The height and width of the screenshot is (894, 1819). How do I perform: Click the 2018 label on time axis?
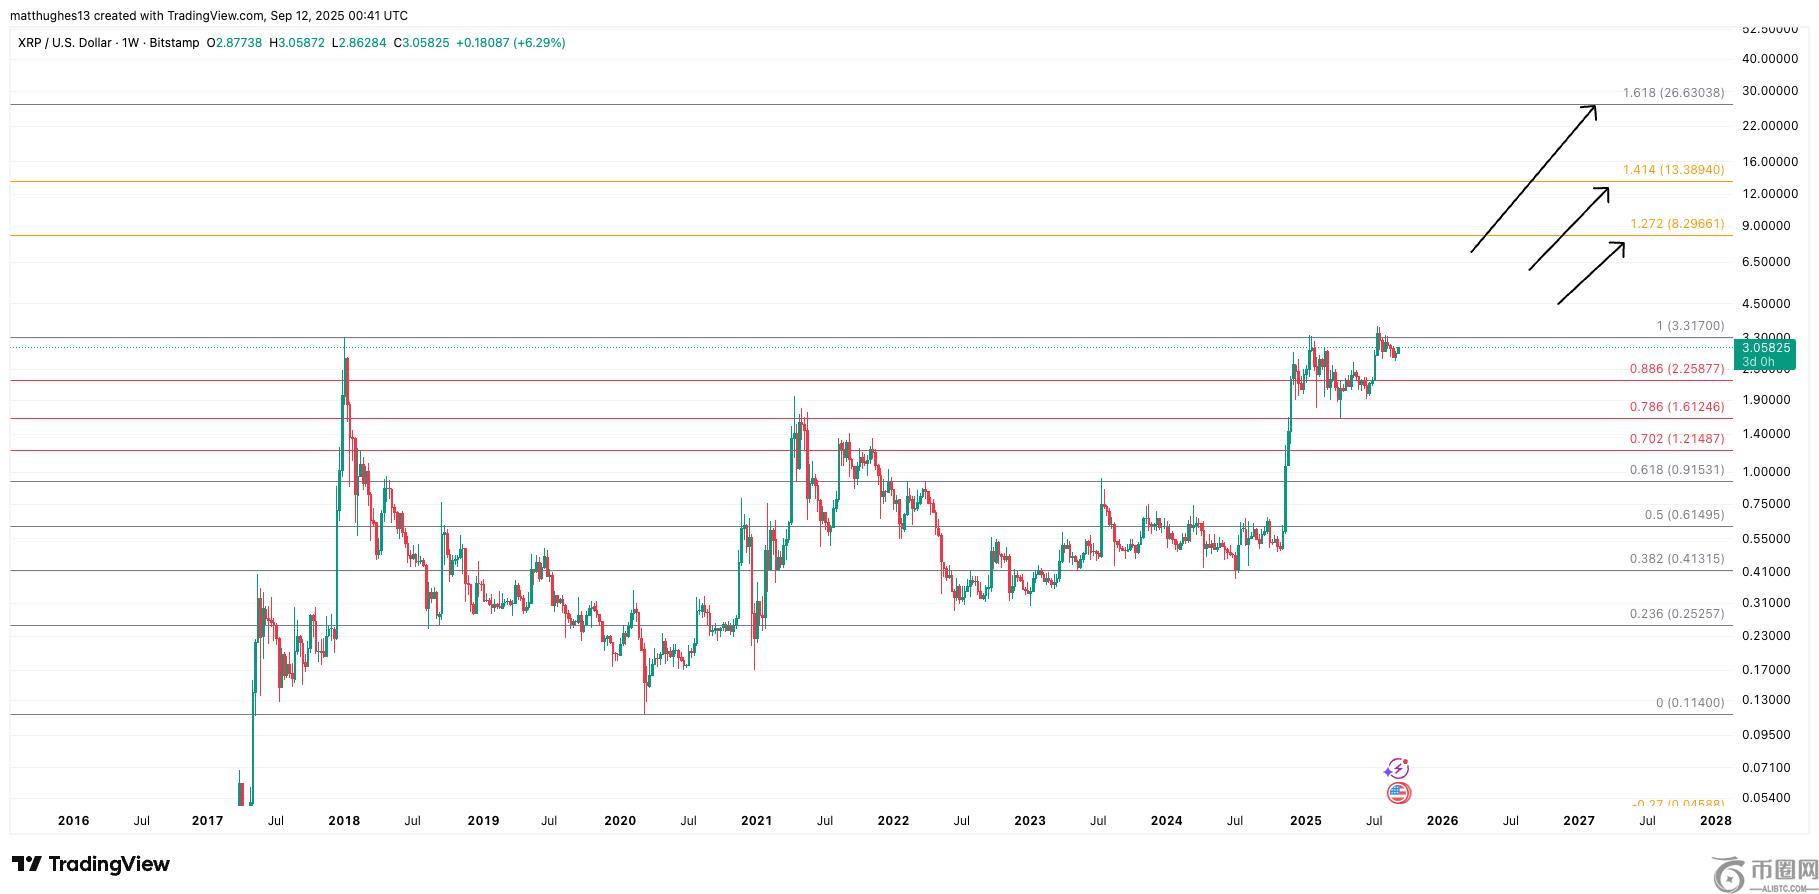[x=344, y=821]
